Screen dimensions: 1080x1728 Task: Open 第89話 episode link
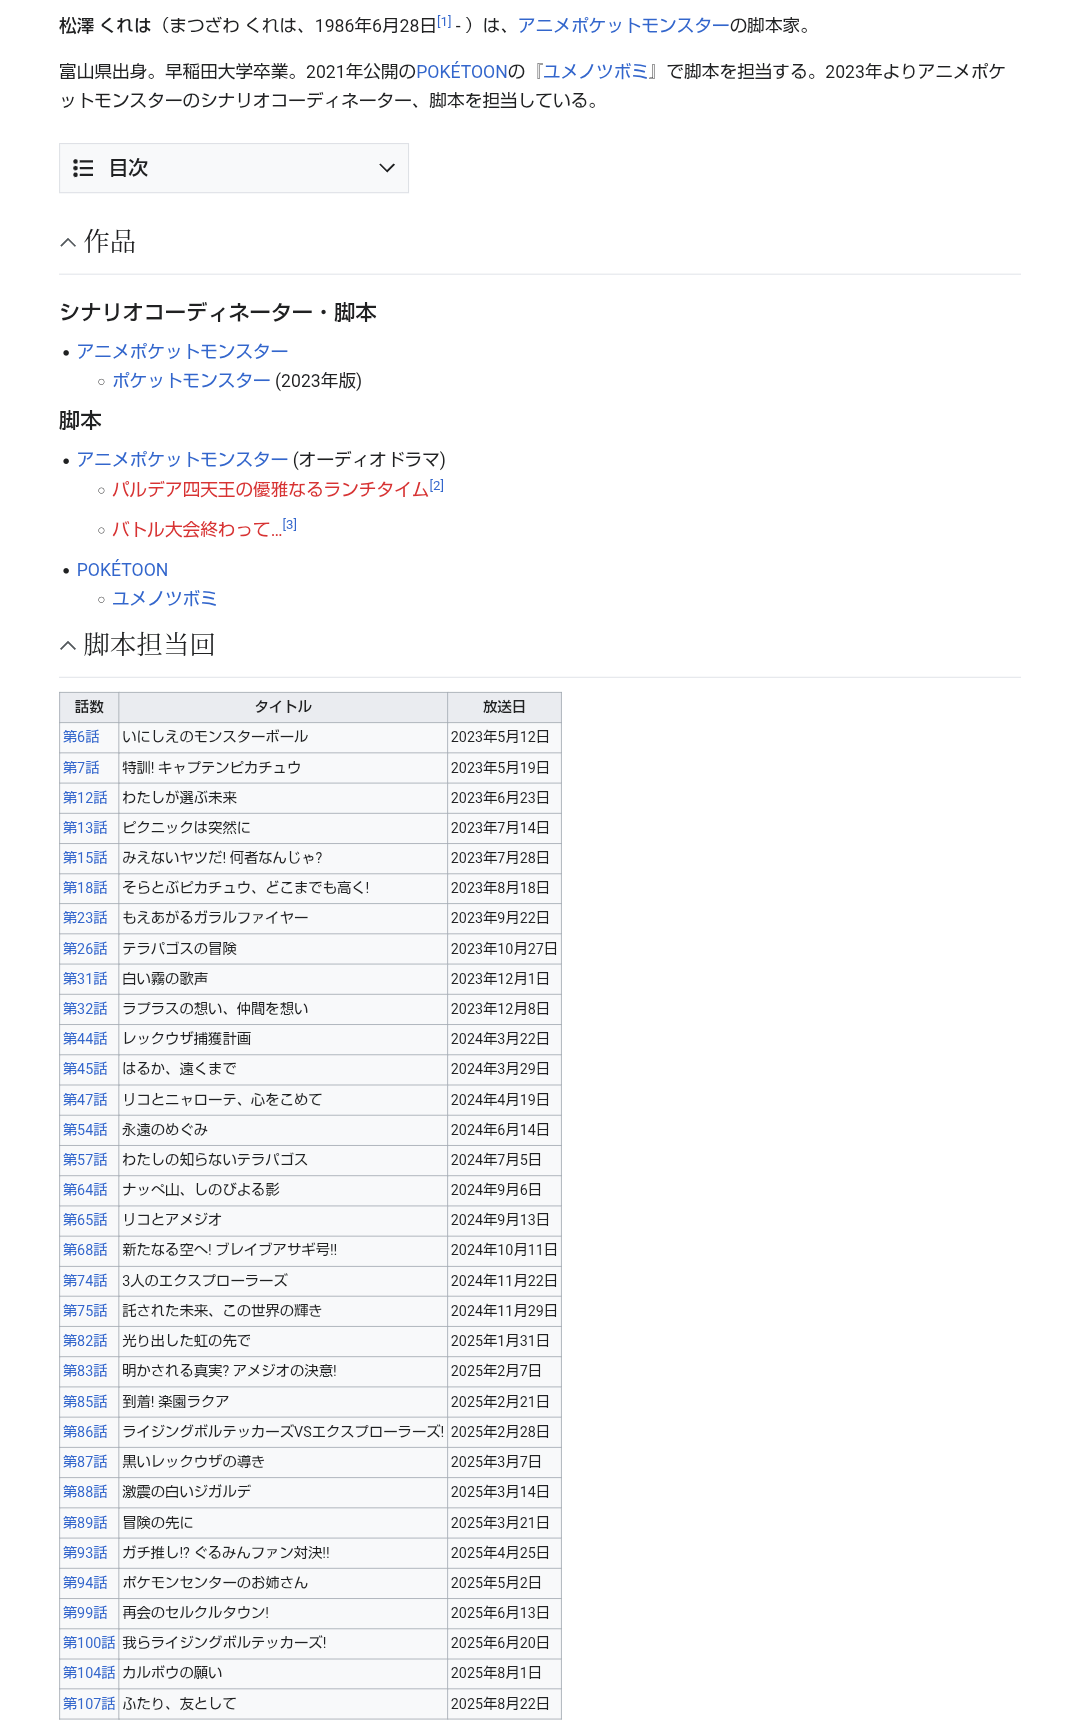click(85, 1523)
